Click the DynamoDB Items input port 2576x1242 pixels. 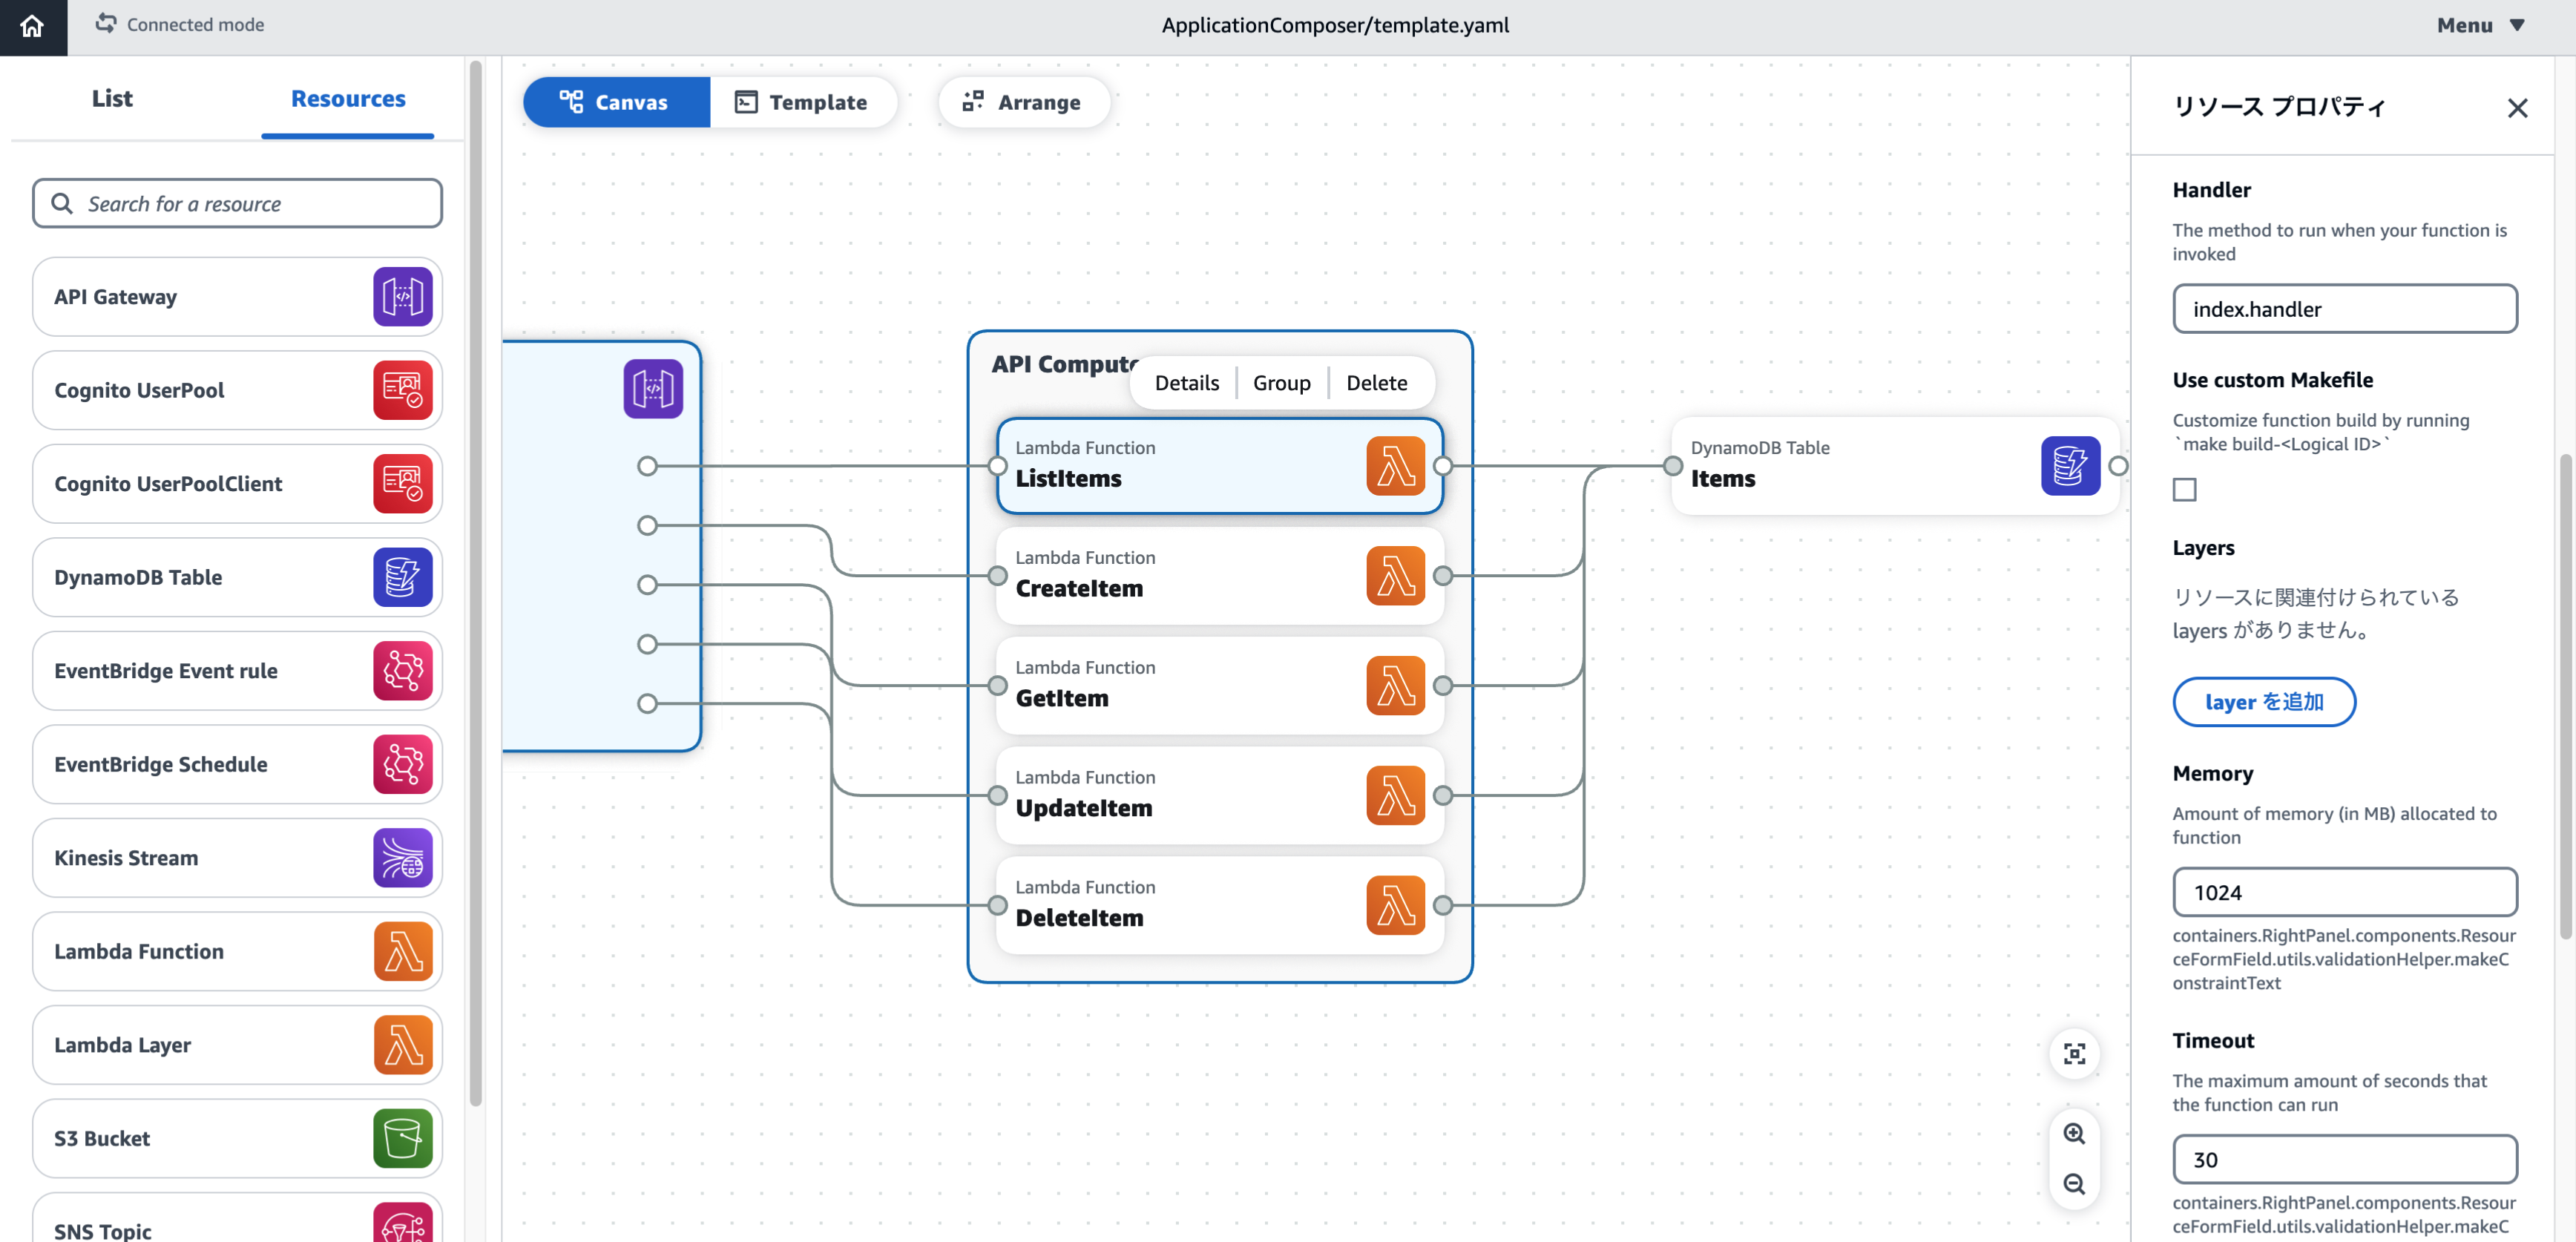click(1672, 466)
